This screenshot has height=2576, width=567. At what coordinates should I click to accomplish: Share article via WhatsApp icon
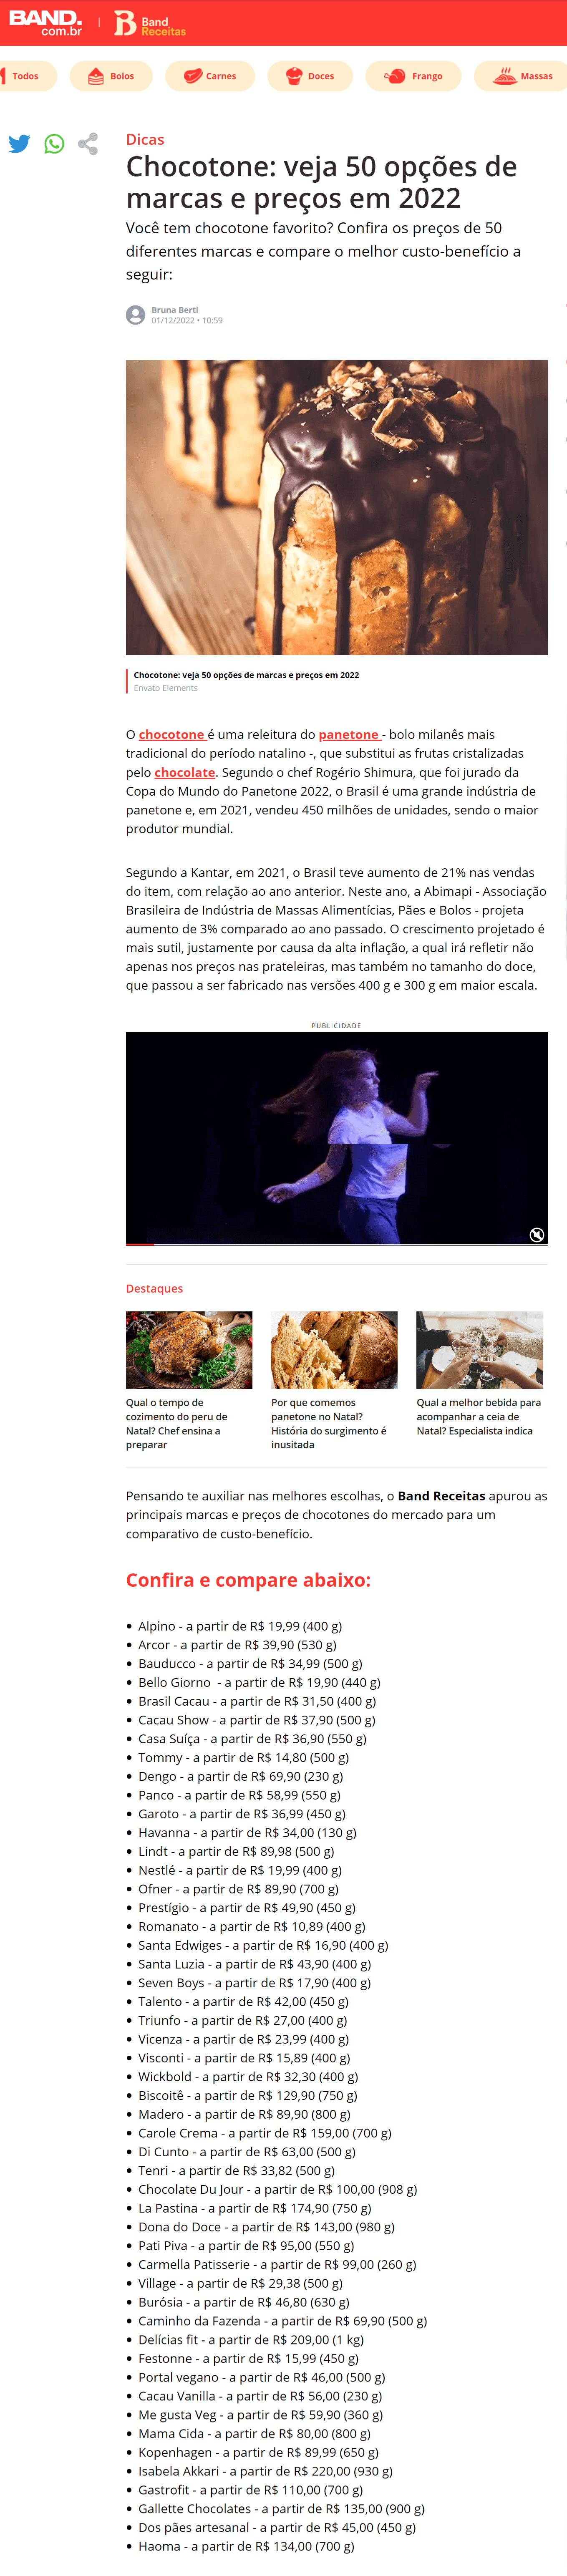tap(54, 144)
